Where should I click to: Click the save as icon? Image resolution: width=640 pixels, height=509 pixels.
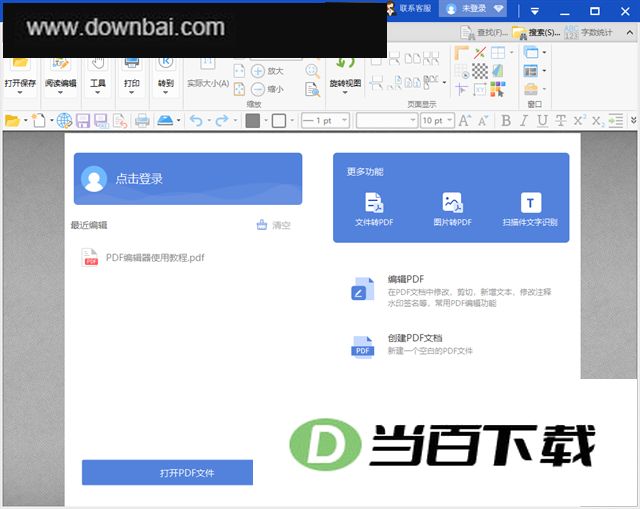pyautogui.click(x=101, y=121)
